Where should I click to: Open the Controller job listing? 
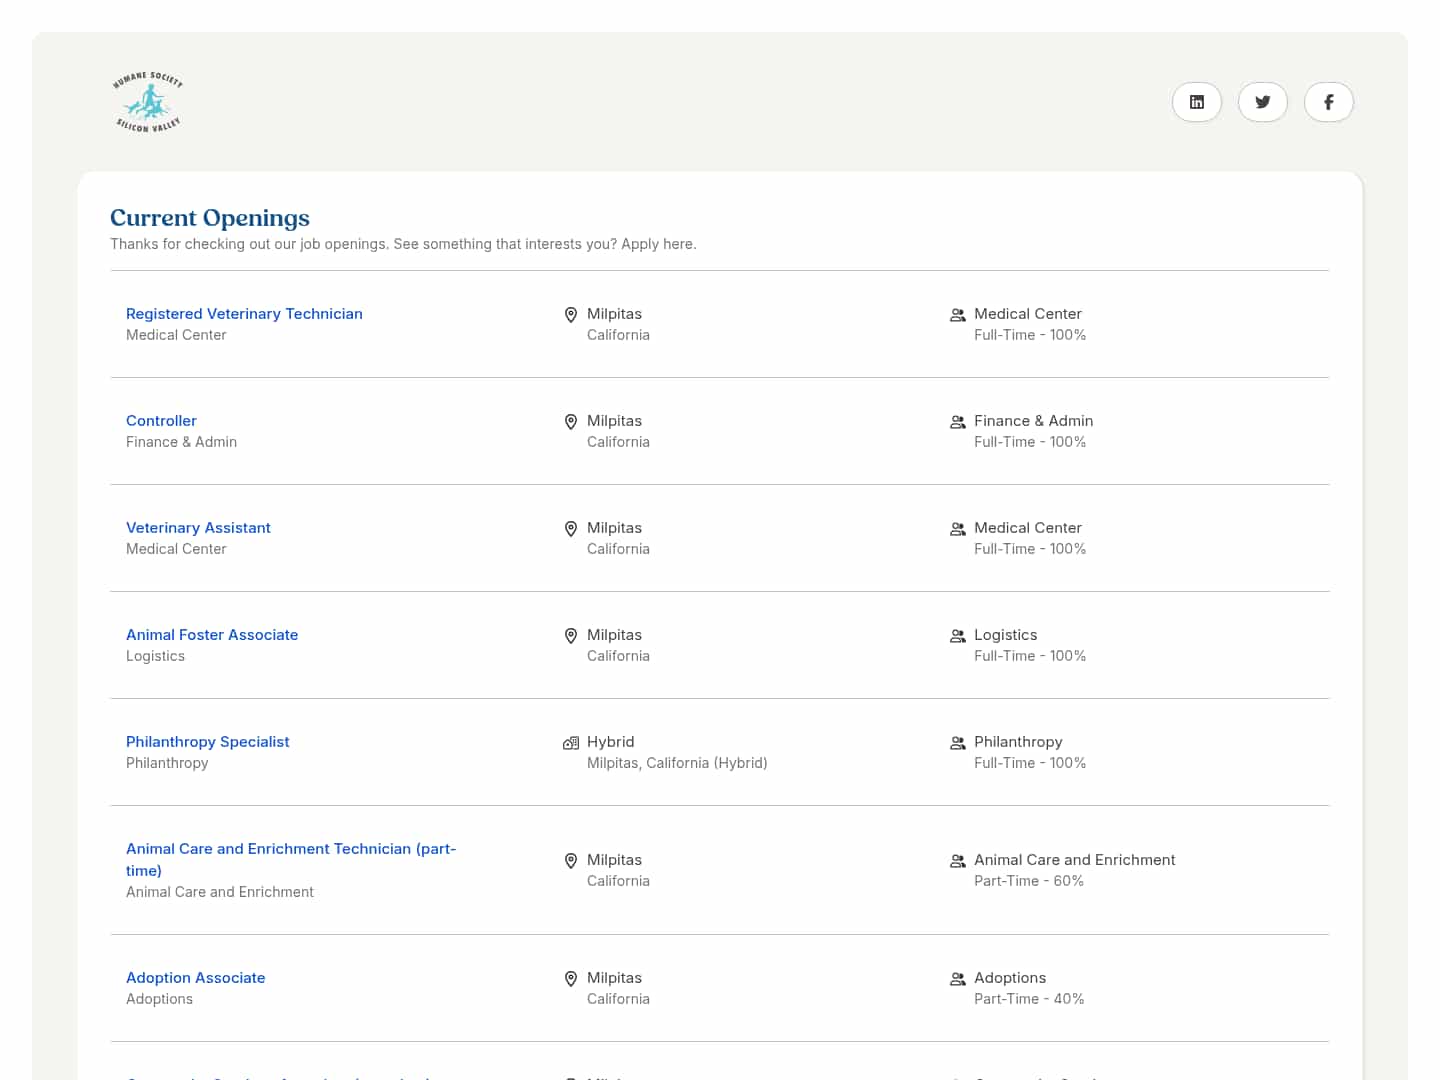pyautogui.click(x=161, y=421)
